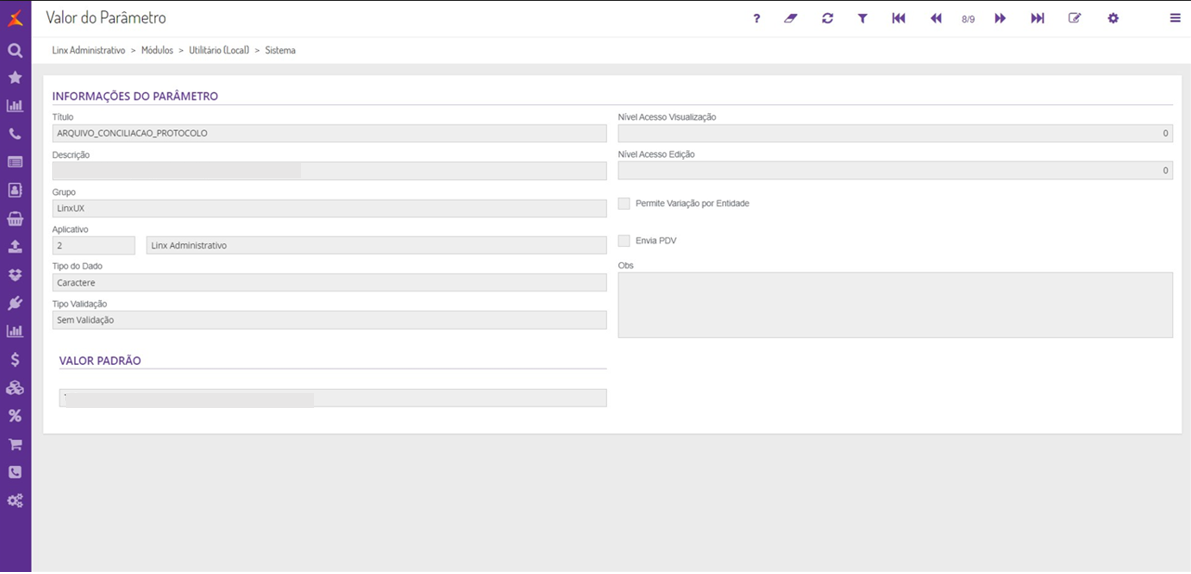Click the Utilitário (Local) breadcrumb

point(220,50)
